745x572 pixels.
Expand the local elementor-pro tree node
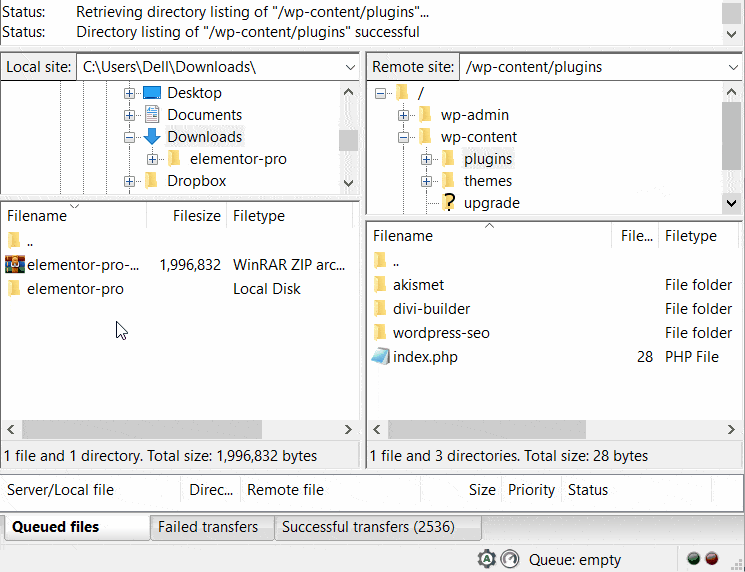(x=152, y=159)
